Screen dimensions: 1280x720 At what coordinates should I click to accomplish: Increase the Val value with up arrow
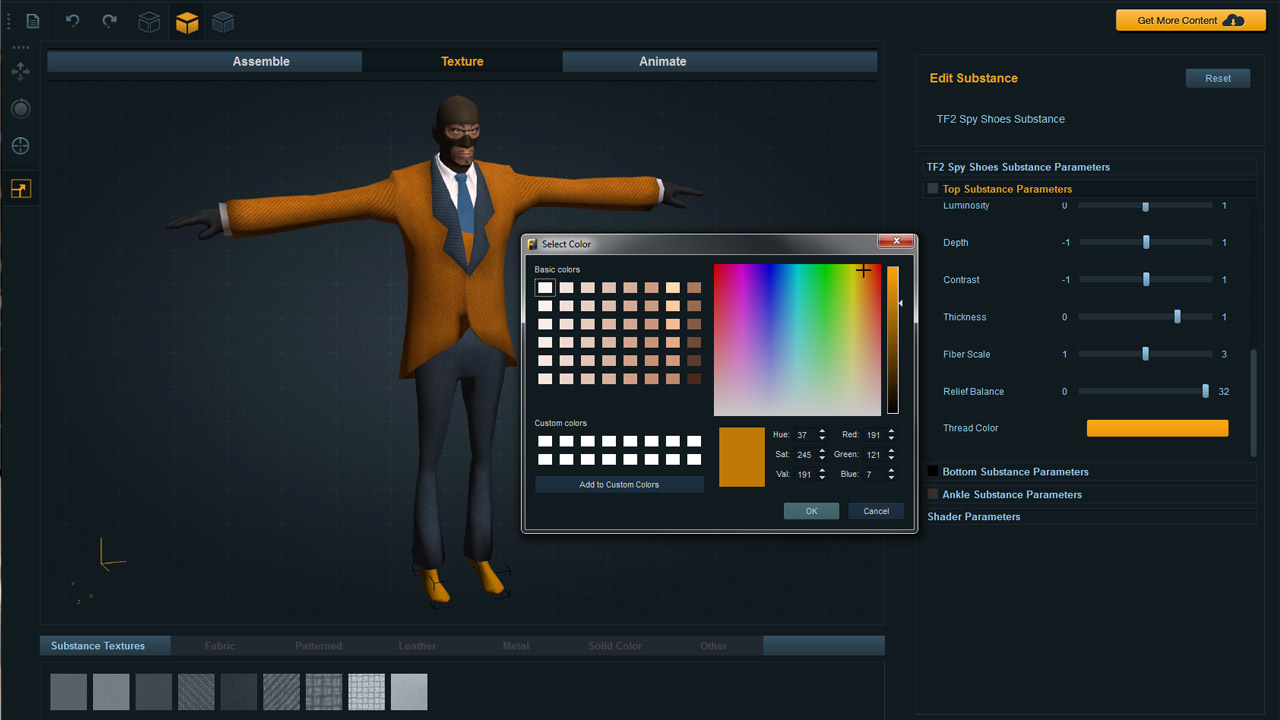(x=822, y=470)
